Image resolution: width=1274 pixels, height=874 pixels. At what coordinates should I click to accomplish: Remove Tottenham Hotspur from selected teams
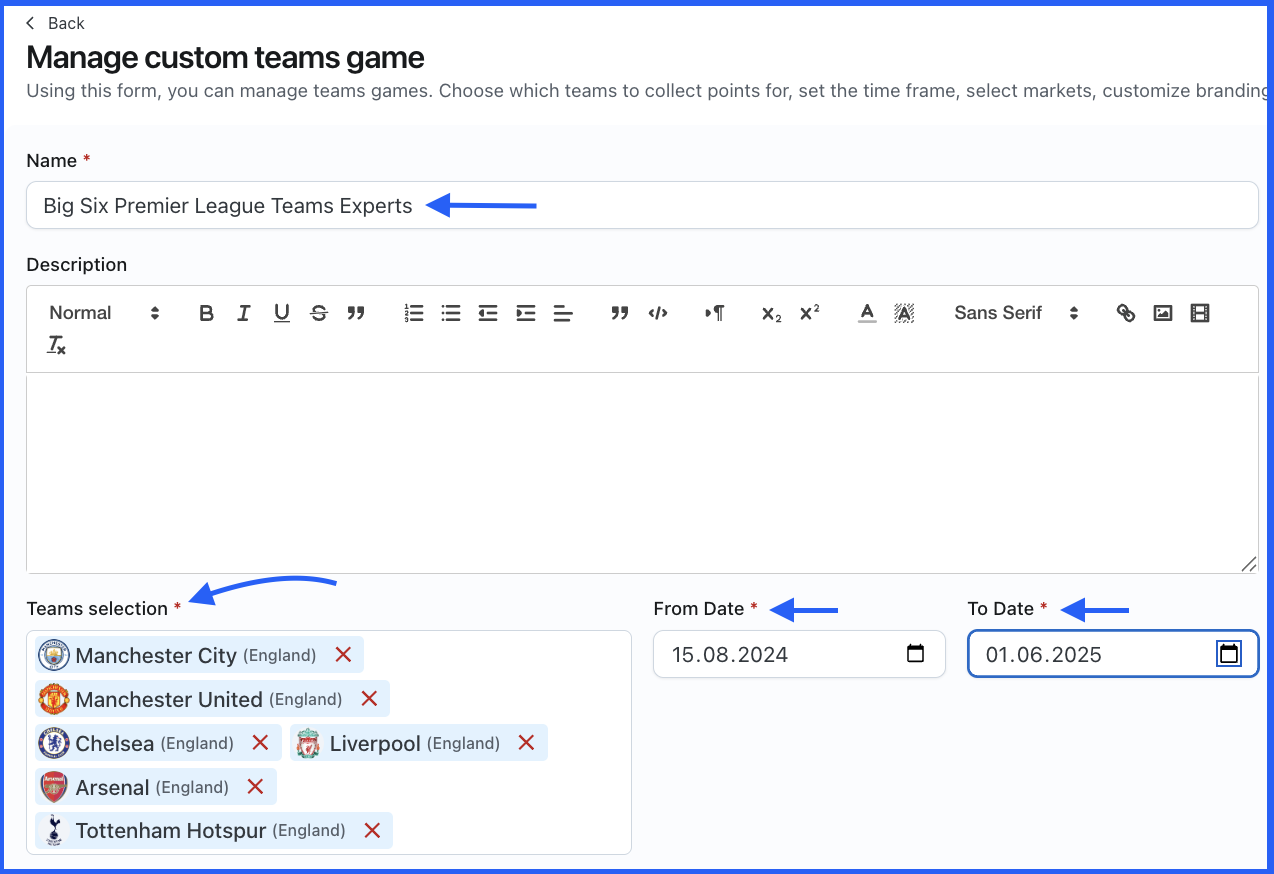pyautogui.click(x=372, y=830)
